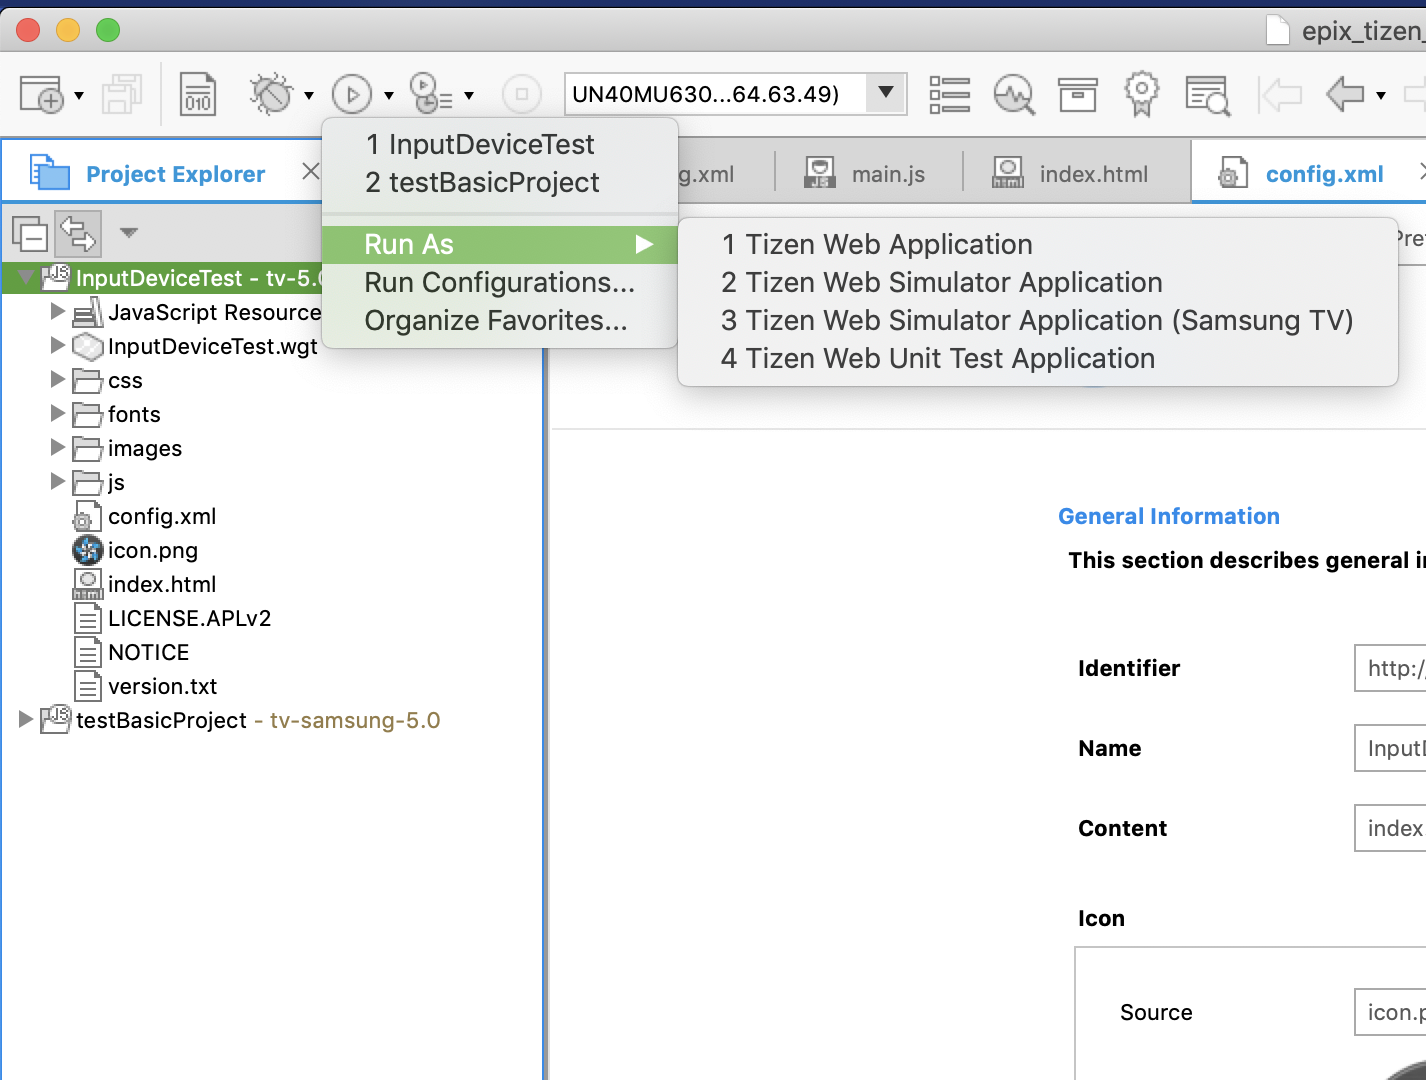Toggle Link with Editor icon

click(x=78, y=233)
